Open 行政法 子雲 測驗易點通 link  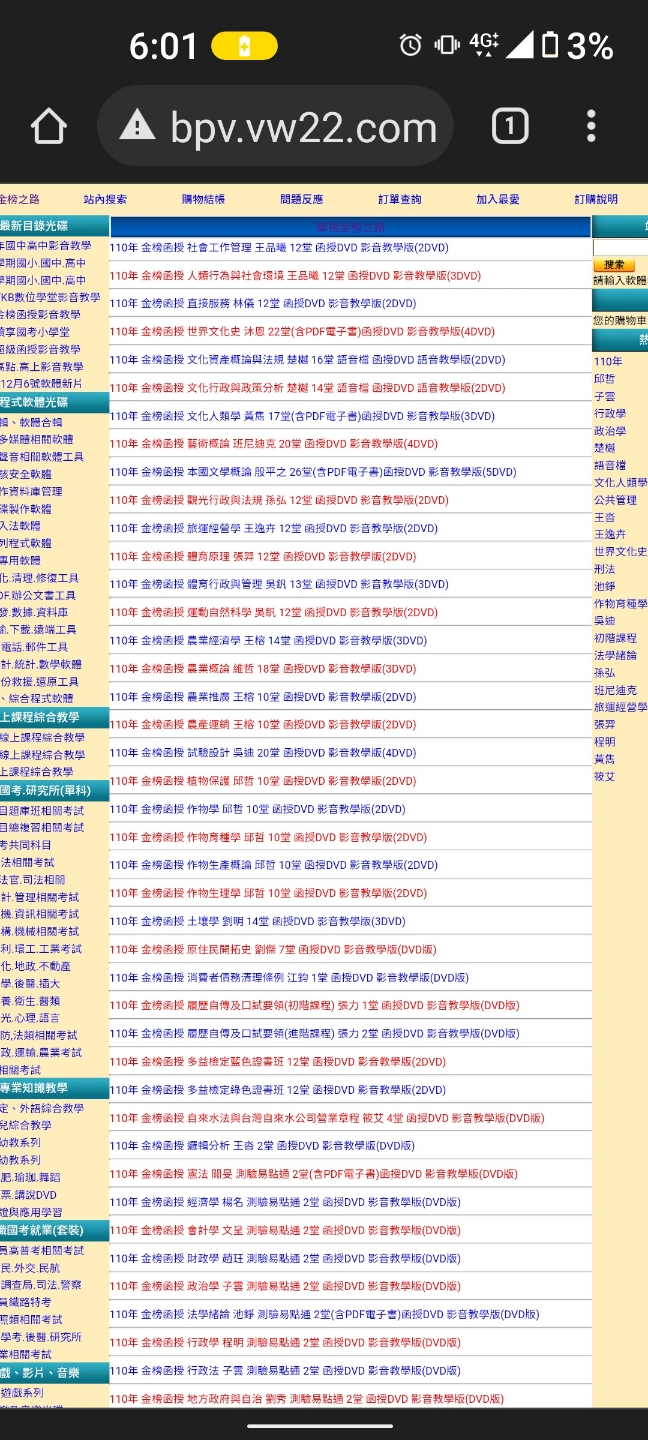(285, 1371)
